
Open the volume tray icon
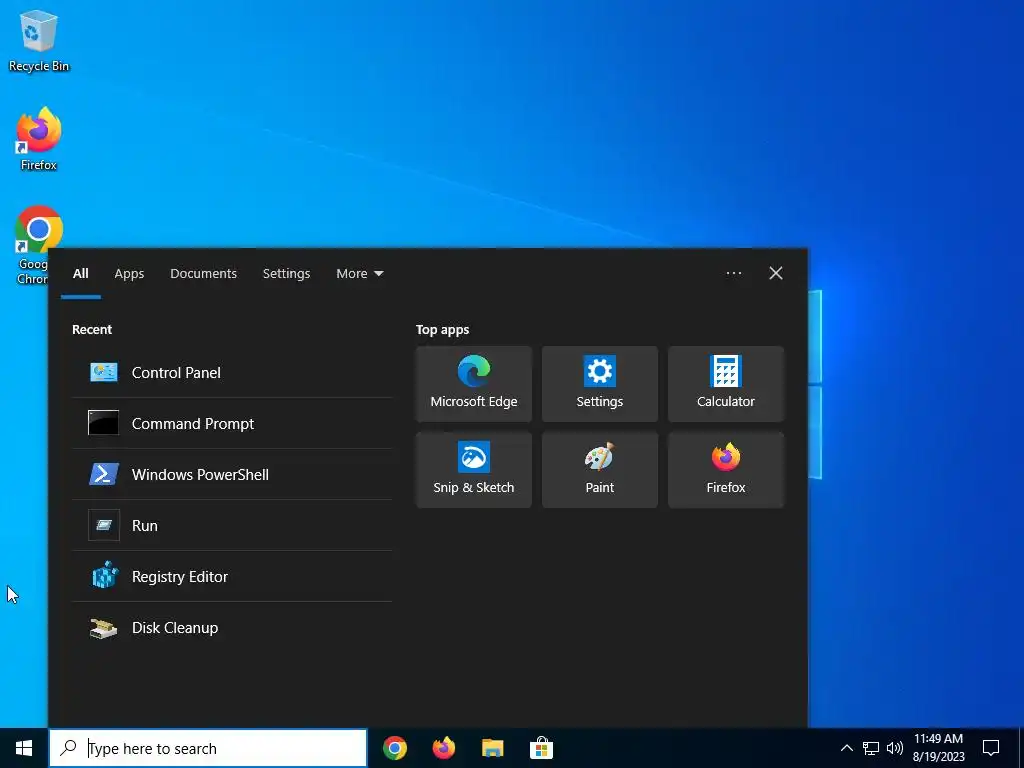click(895, 748)
